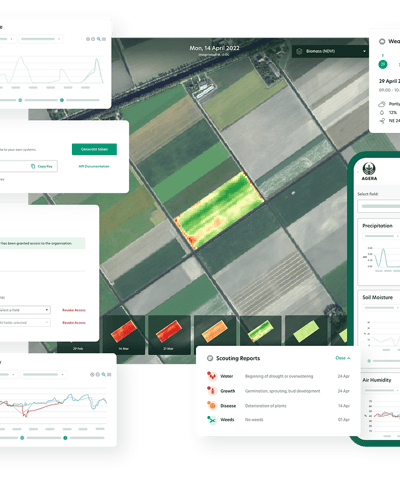Click the text Germination, sprouting, bud development
The height and width of the screenshot is (480, 400).
283,391
